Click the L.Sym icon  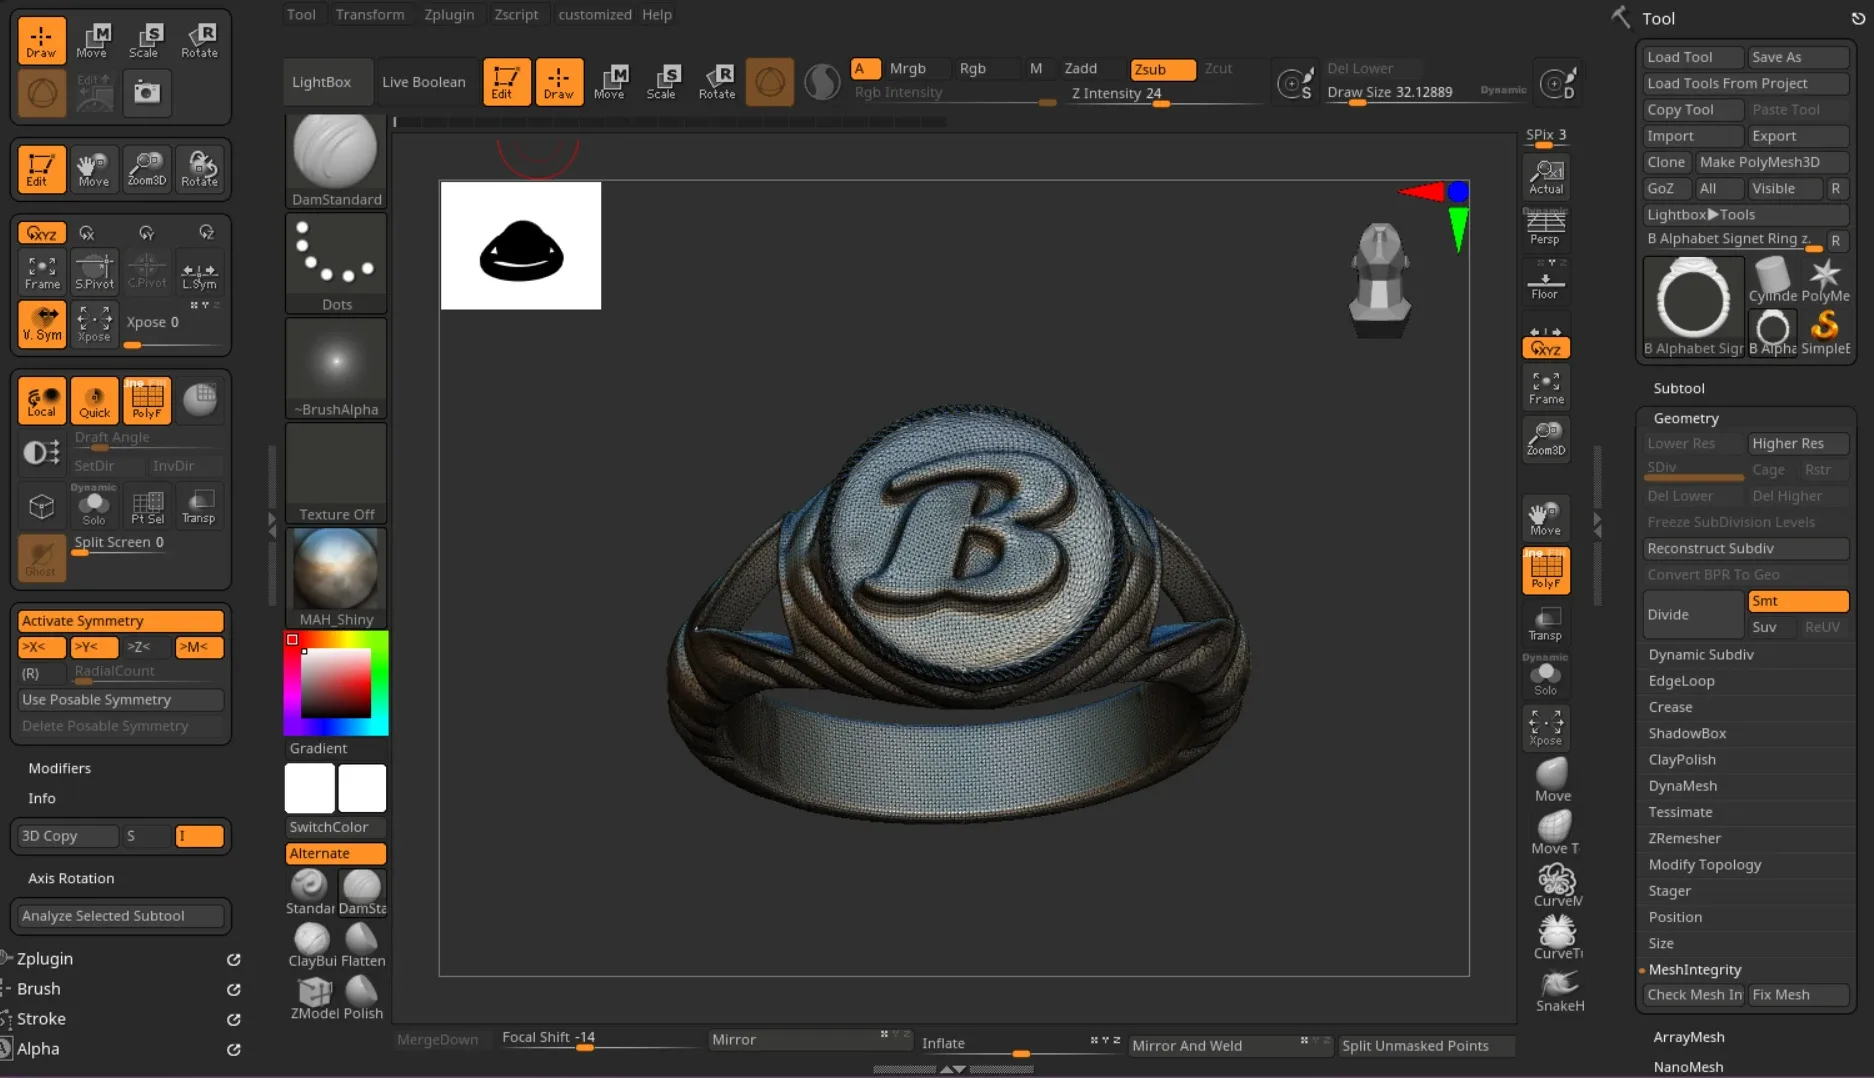[x=199, y=271]
